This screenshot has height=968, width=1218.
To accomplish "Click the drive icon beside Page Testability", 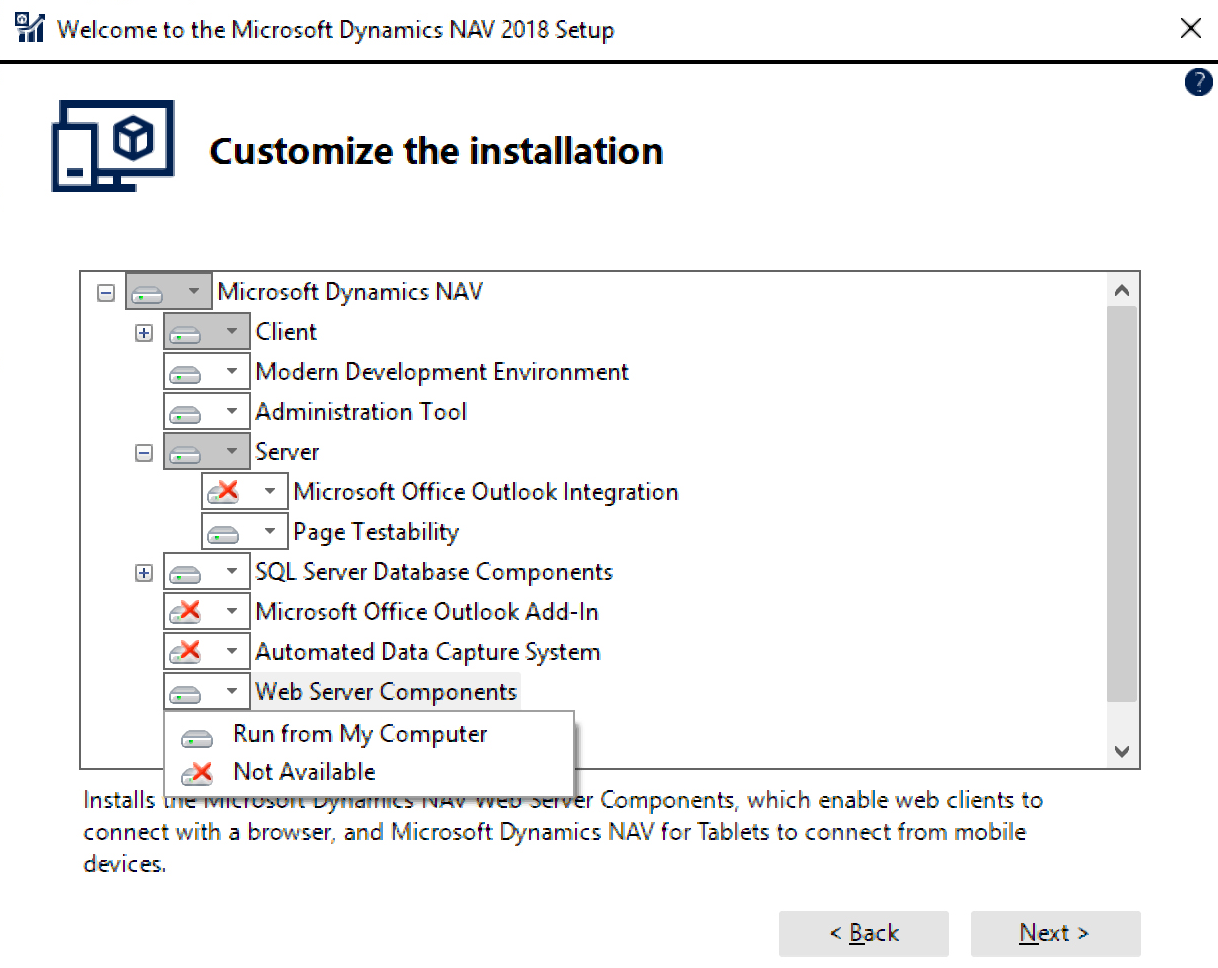I will [x=224, y=533].
